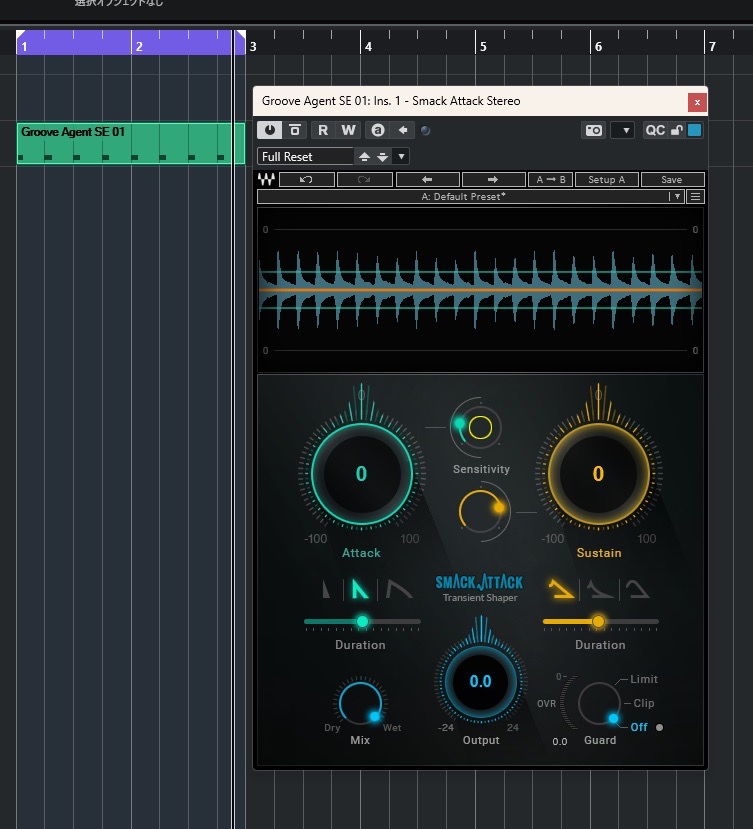Open the Full Reset preset dropdown
753x829 pixels.
(401, 157)
